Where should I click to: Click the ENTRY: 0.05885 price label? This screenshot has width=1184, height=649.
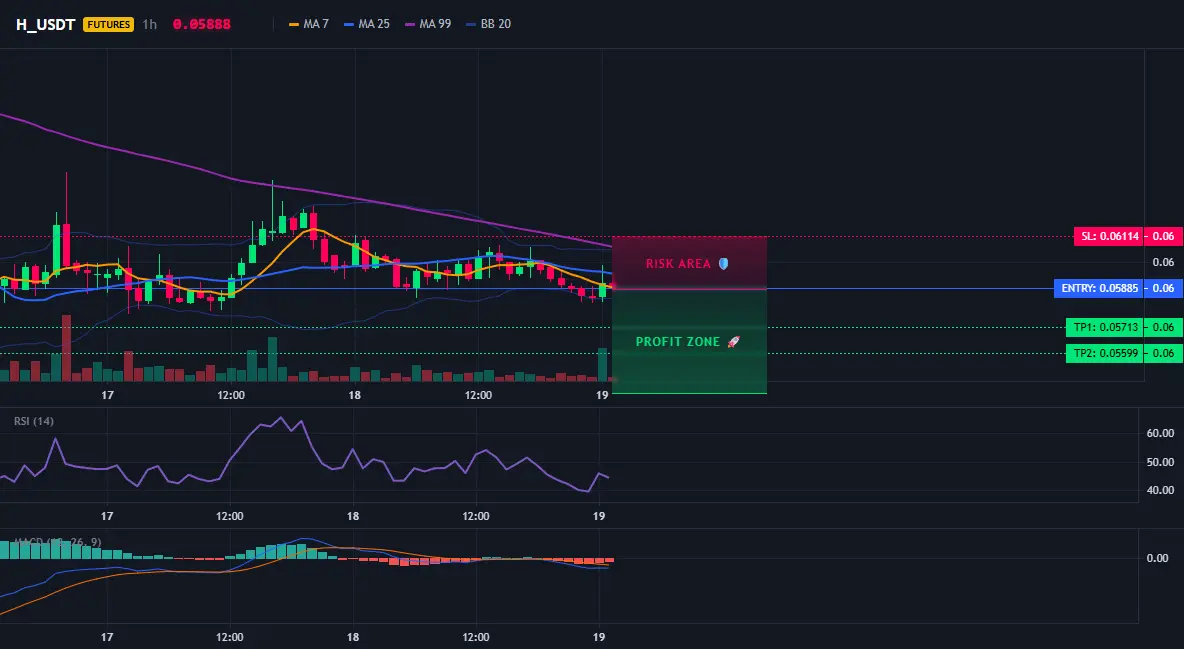click(x=1099, y=288)
